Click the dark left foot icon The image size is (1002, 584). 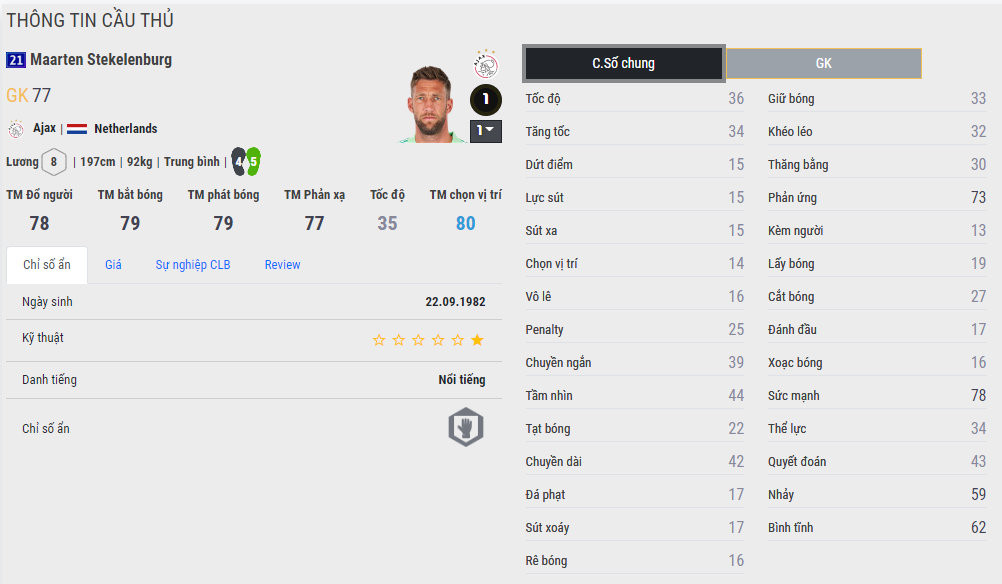click(x=239, y=161)
